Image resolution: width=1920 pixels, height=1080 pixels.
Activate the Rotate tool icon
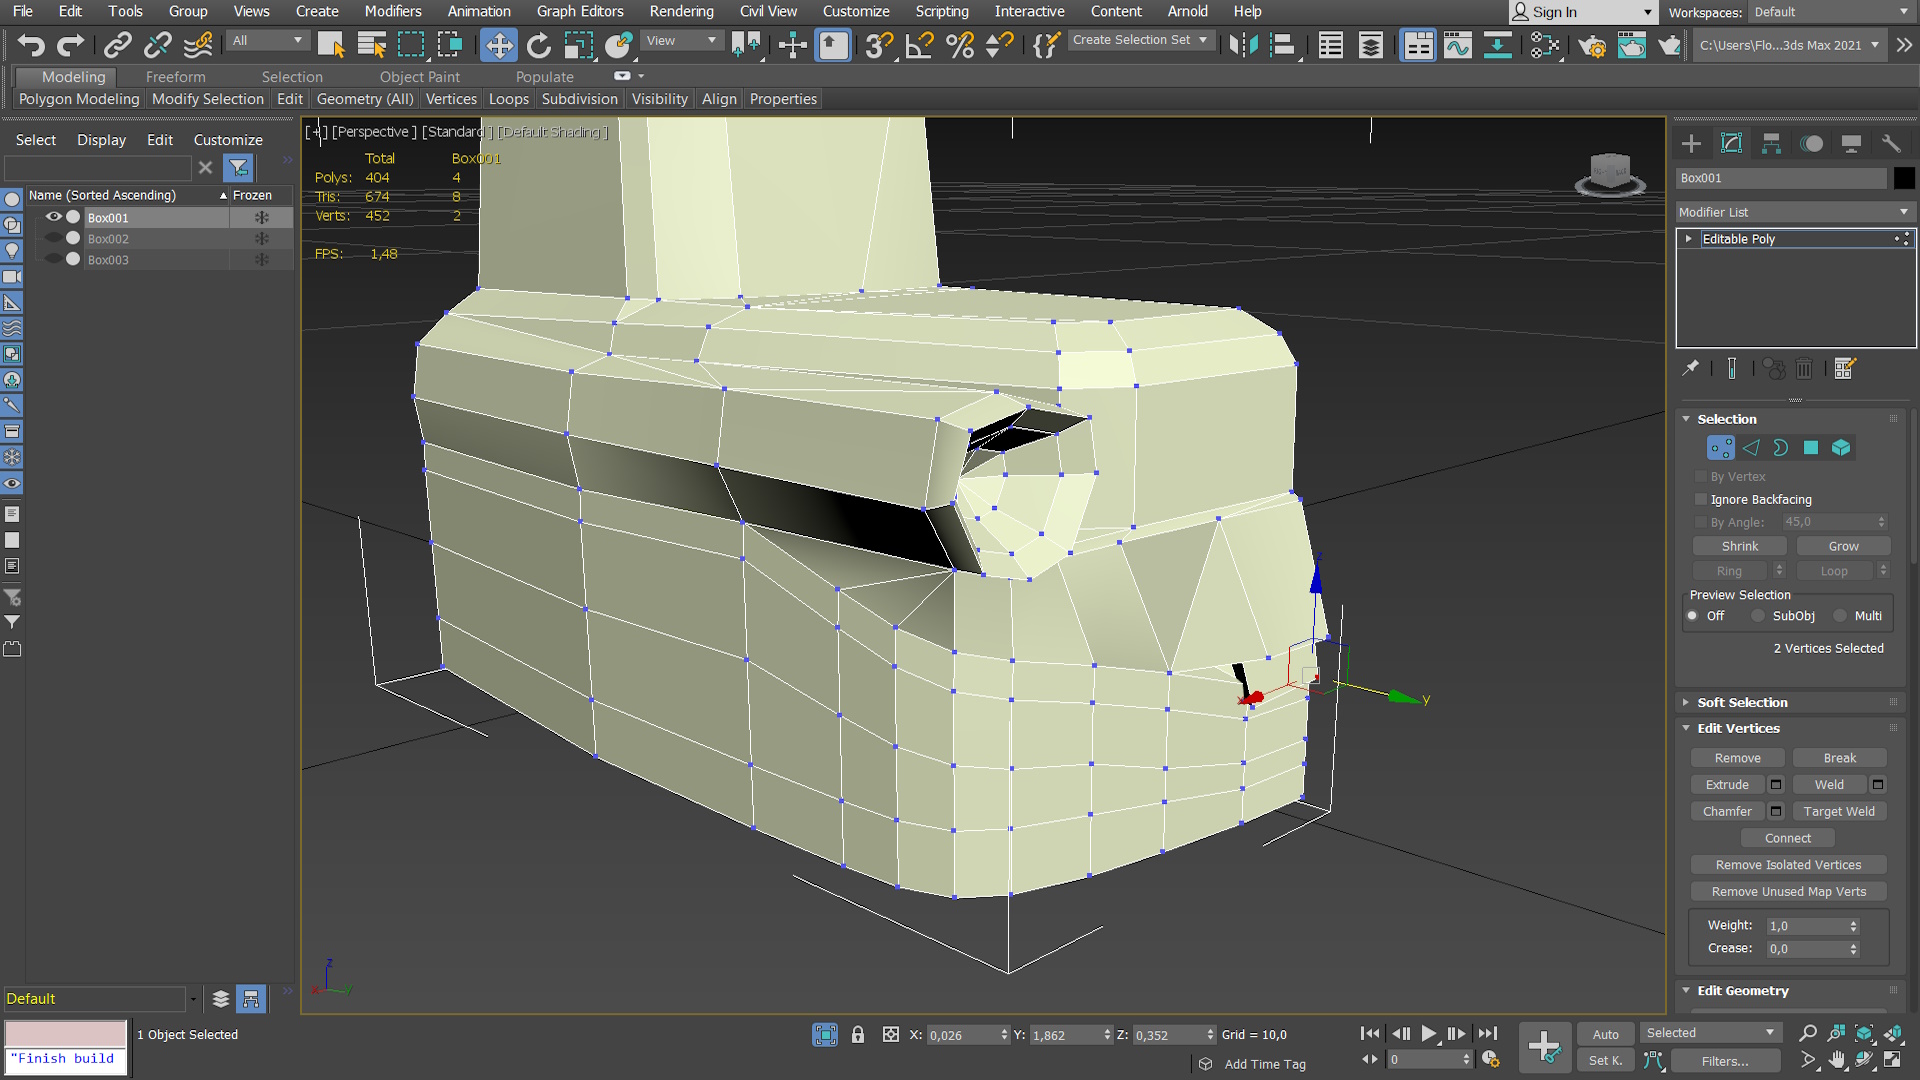538,45
